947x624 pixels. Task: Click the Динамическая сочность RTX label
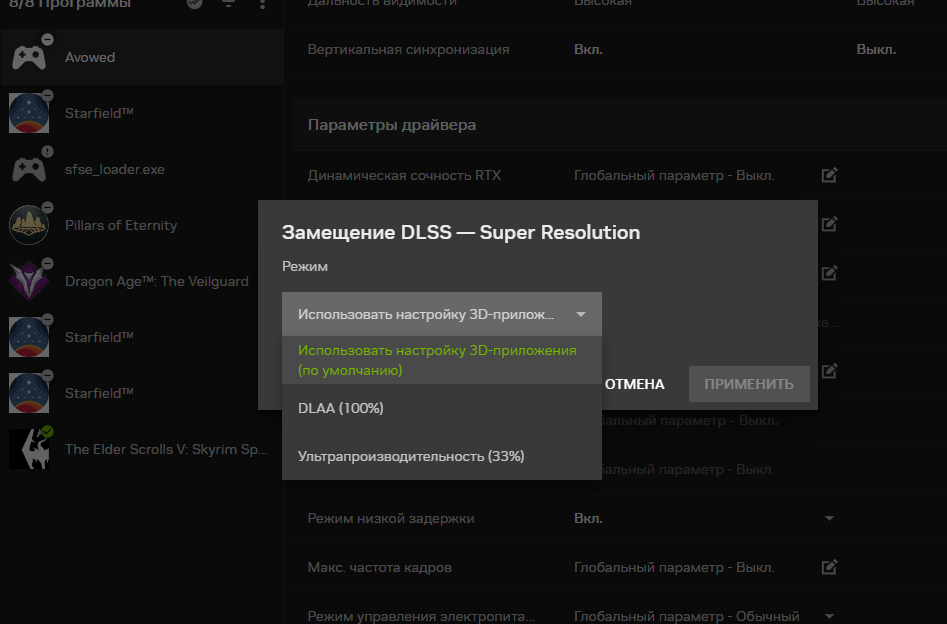click(404, 175)
